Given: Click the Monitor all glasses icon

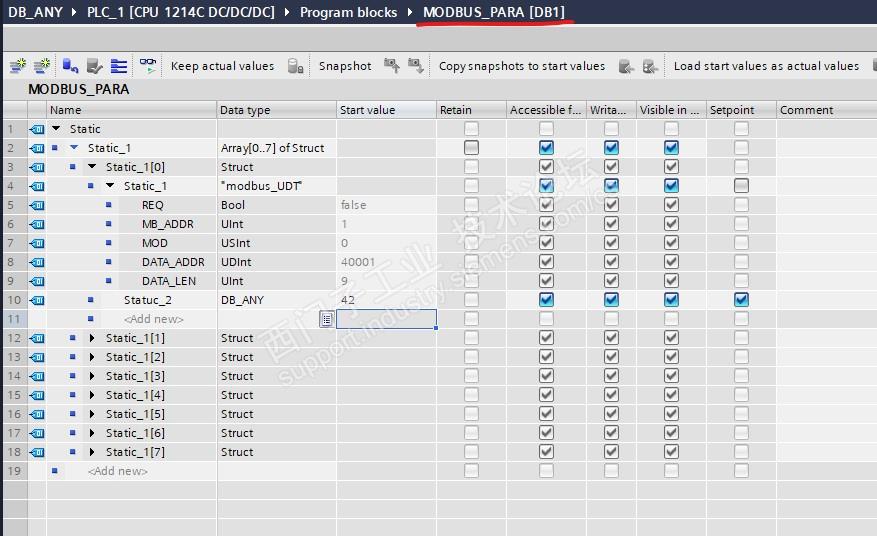Looking at the screenshot, I should coord(148,66).
